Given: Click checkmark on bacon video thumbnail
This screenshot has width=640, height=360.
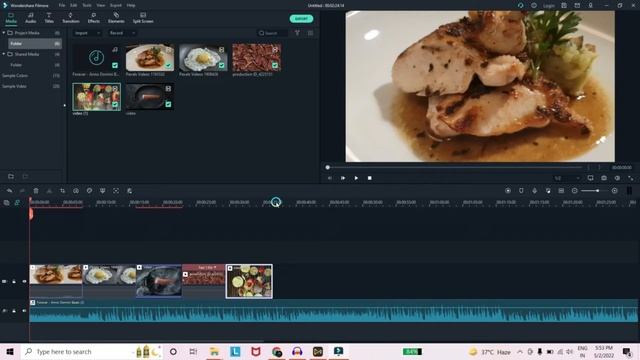Looking at the screenshot, I should [x=275, y=65].
